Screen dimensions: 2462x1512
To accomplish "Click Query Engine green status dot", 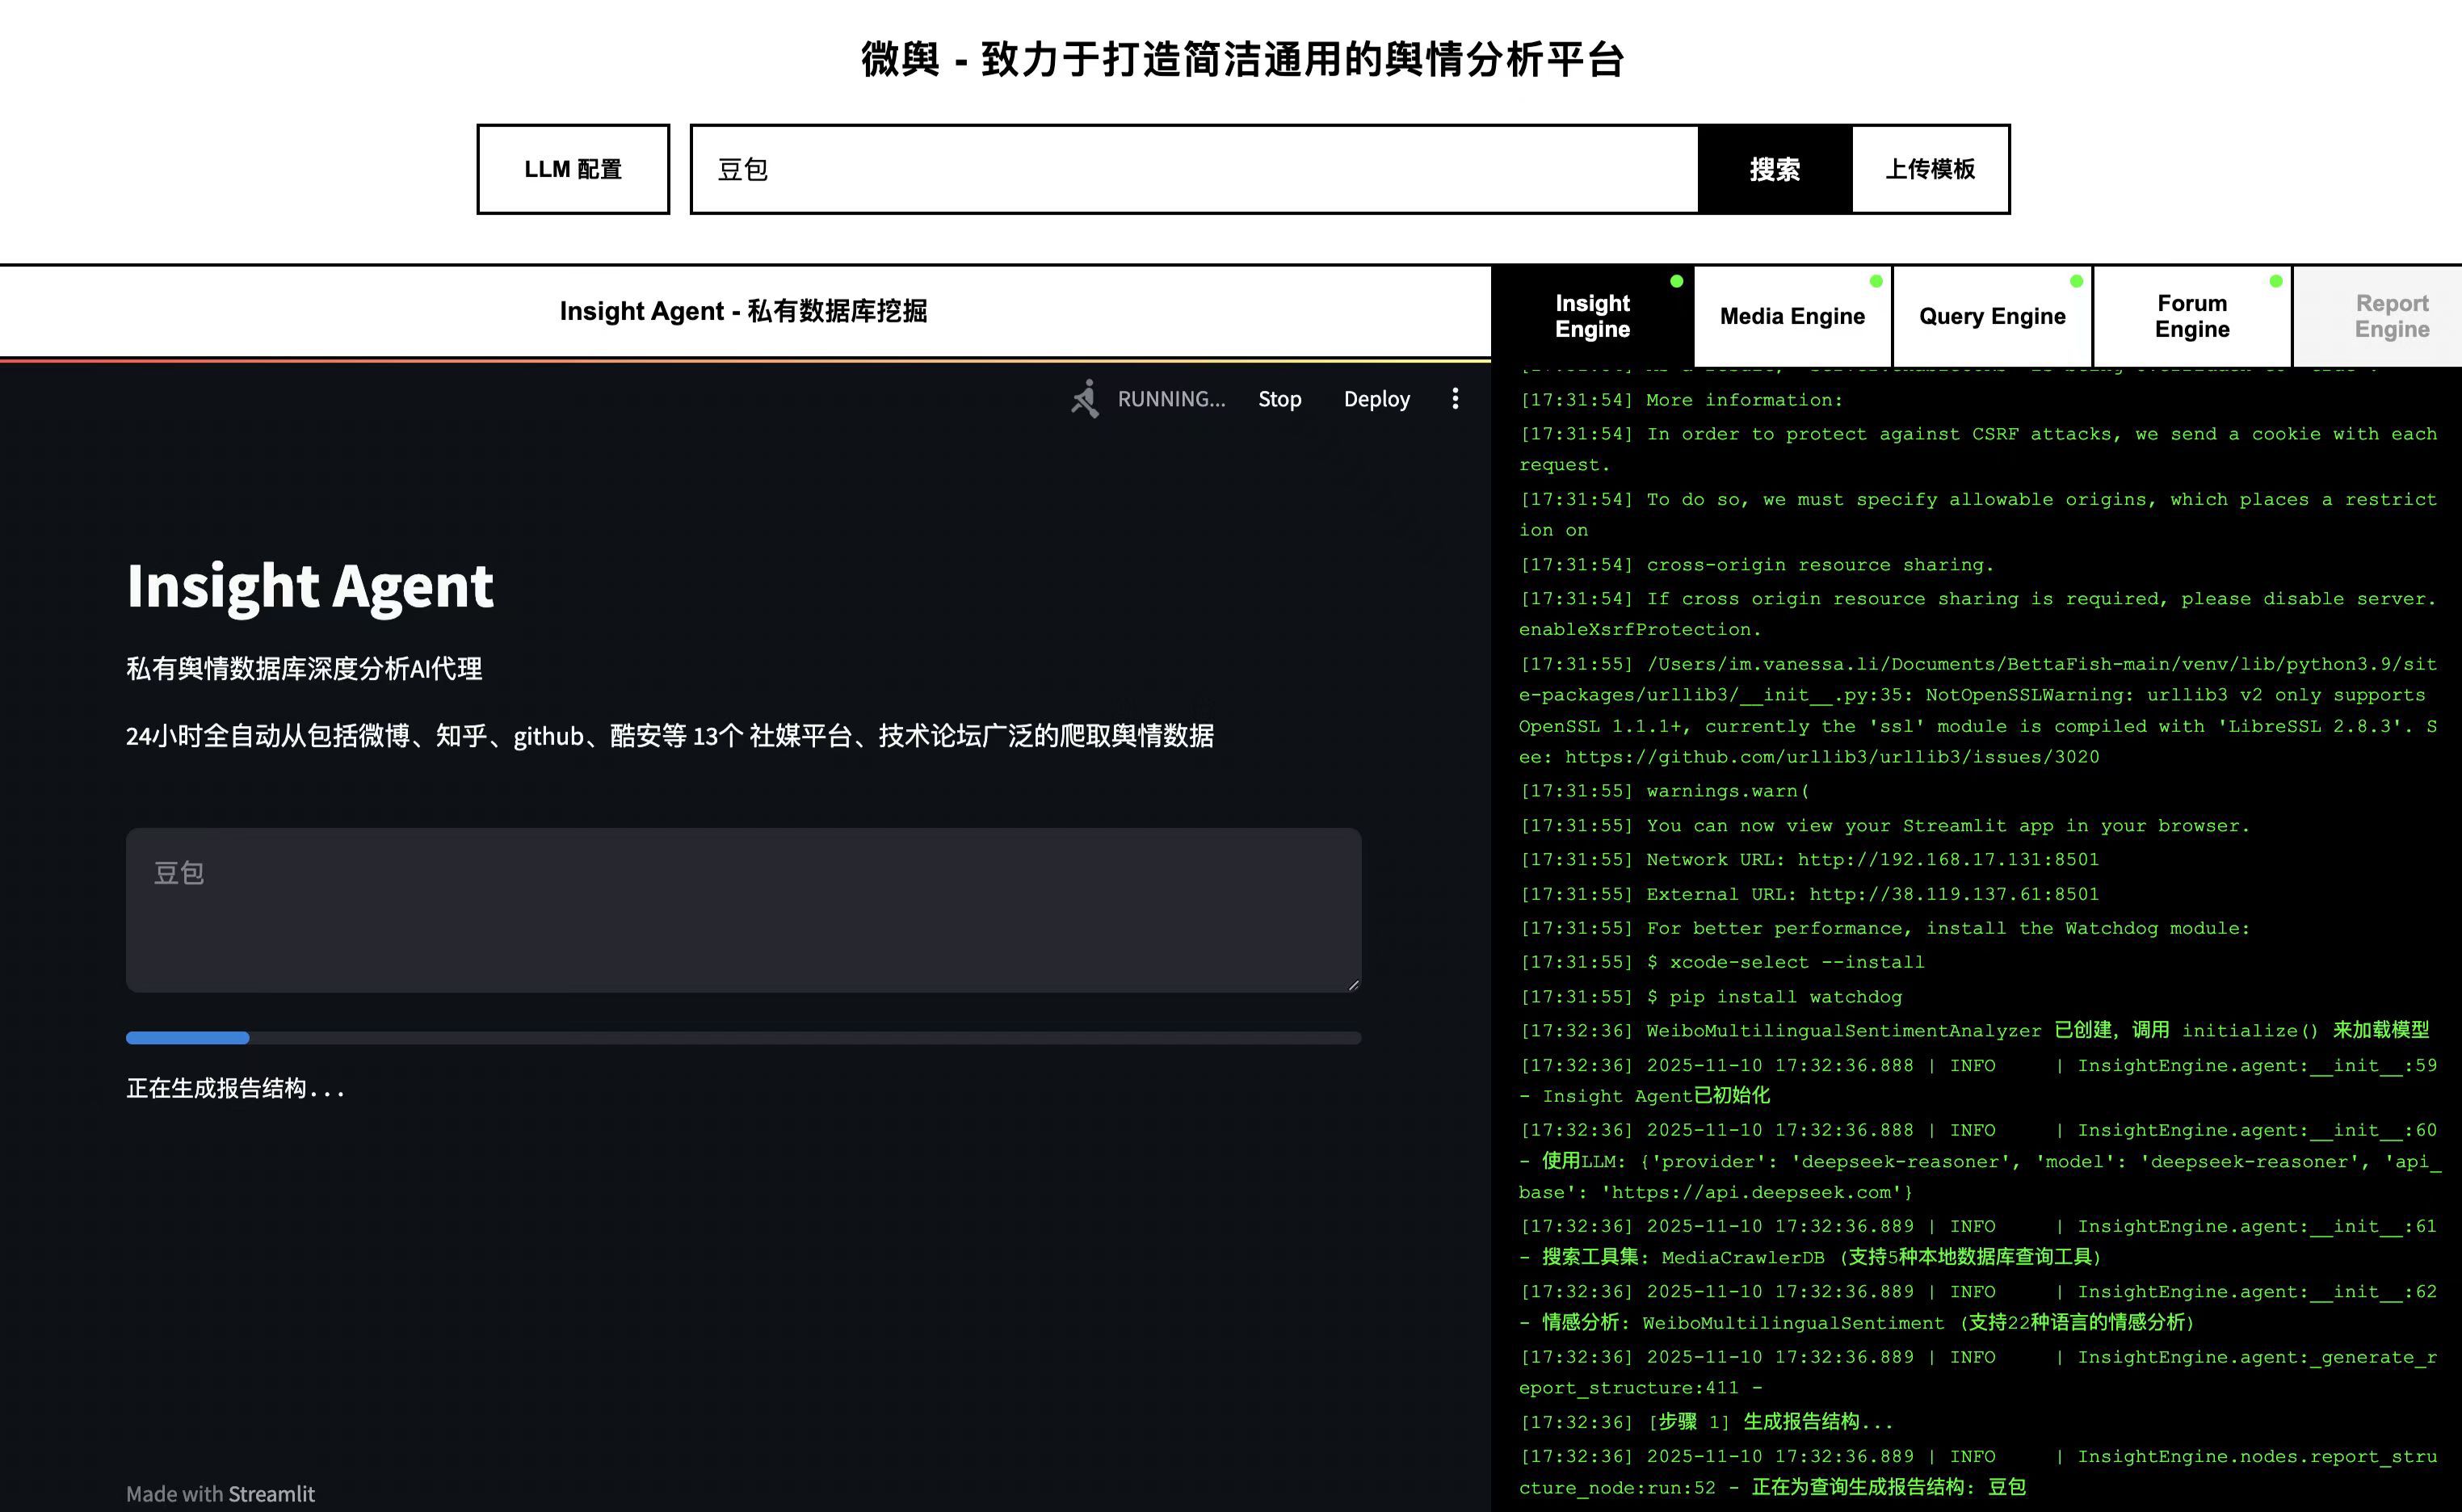I will (2076, 281).
